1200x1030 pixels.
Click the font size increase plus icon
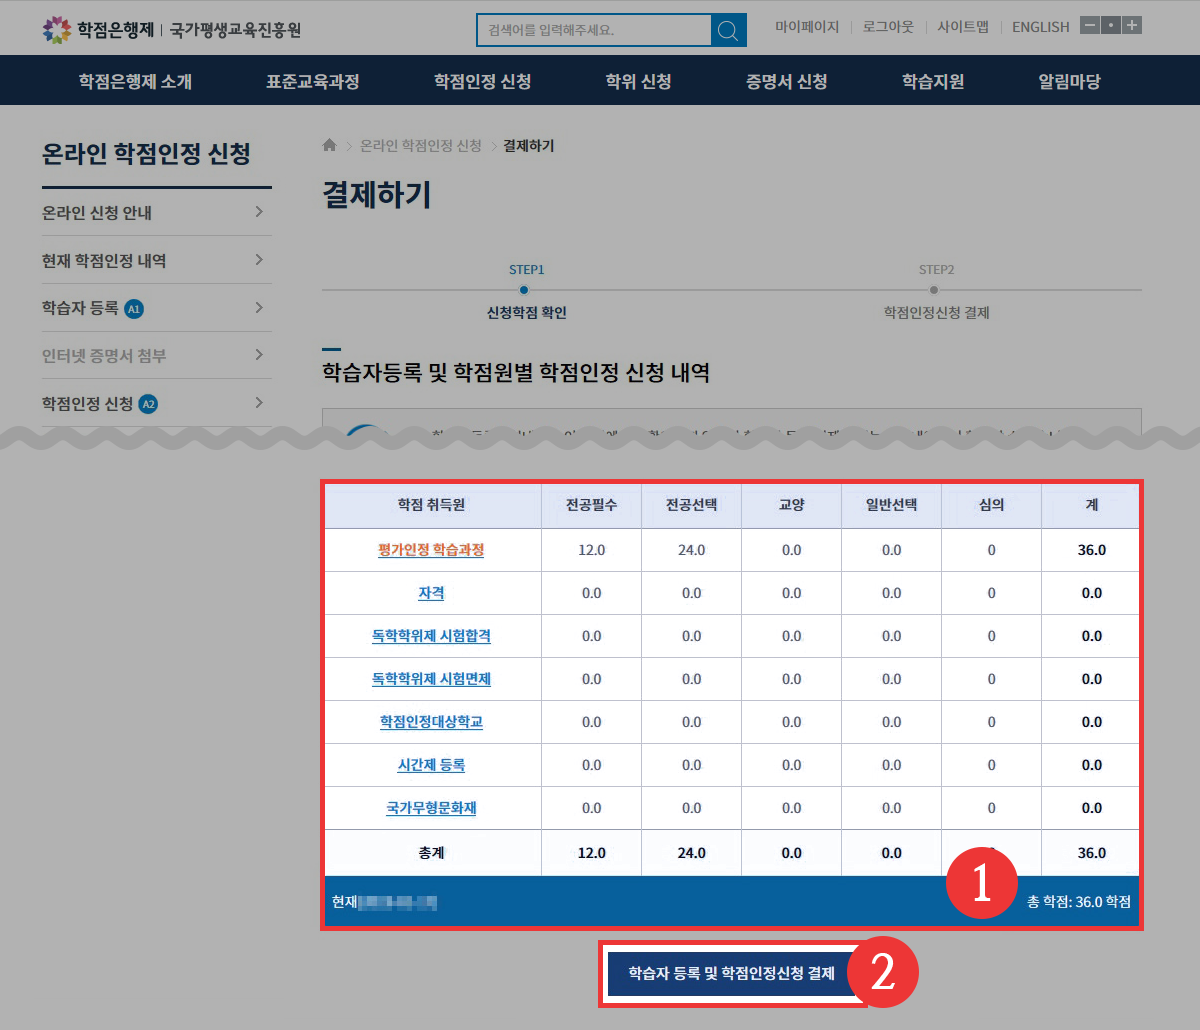(x=1132, y=26)
